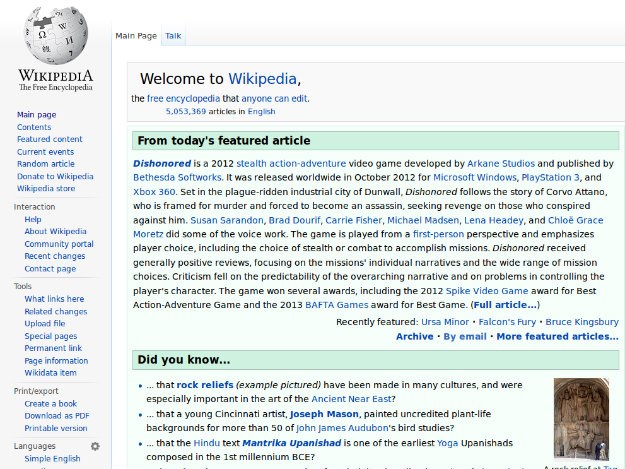Switch to the Talk tab
The height and width of the screenshot is (469, 625).
pyautogui.click(x=173, y=36)
